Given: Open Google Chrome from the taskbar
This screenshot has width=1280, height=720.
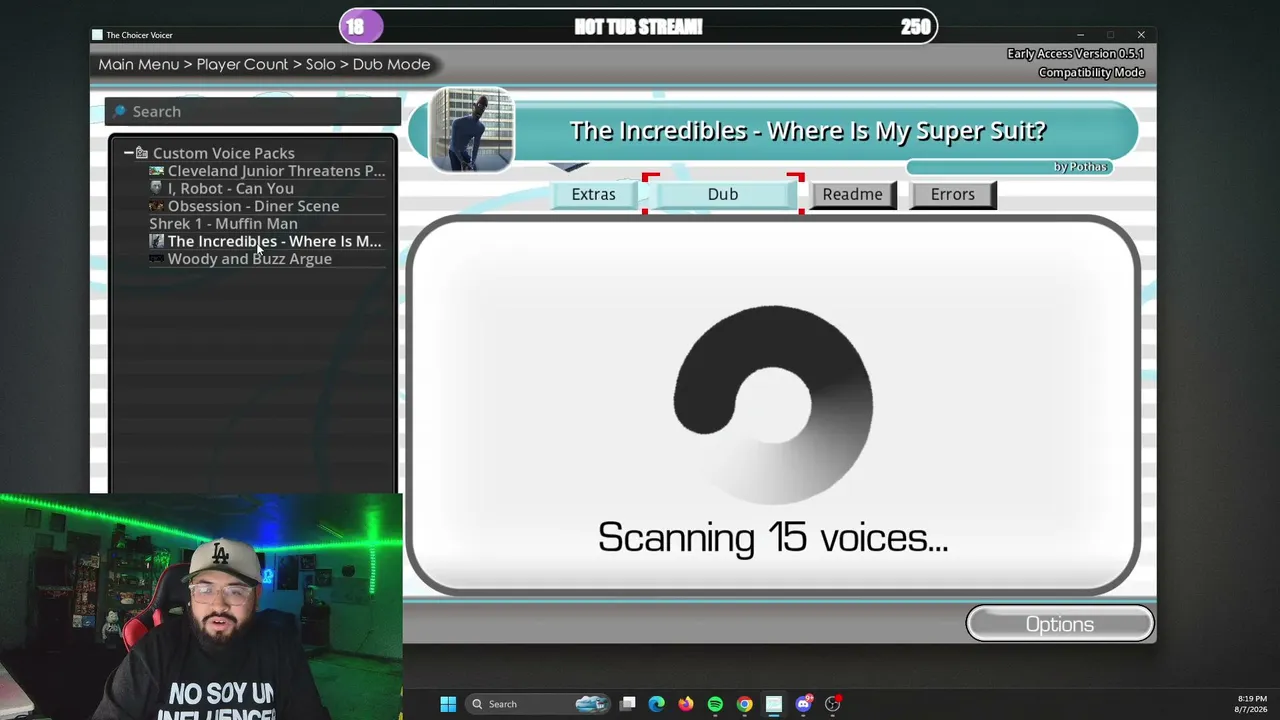Looking at the screenshot, I should [744, 704].
